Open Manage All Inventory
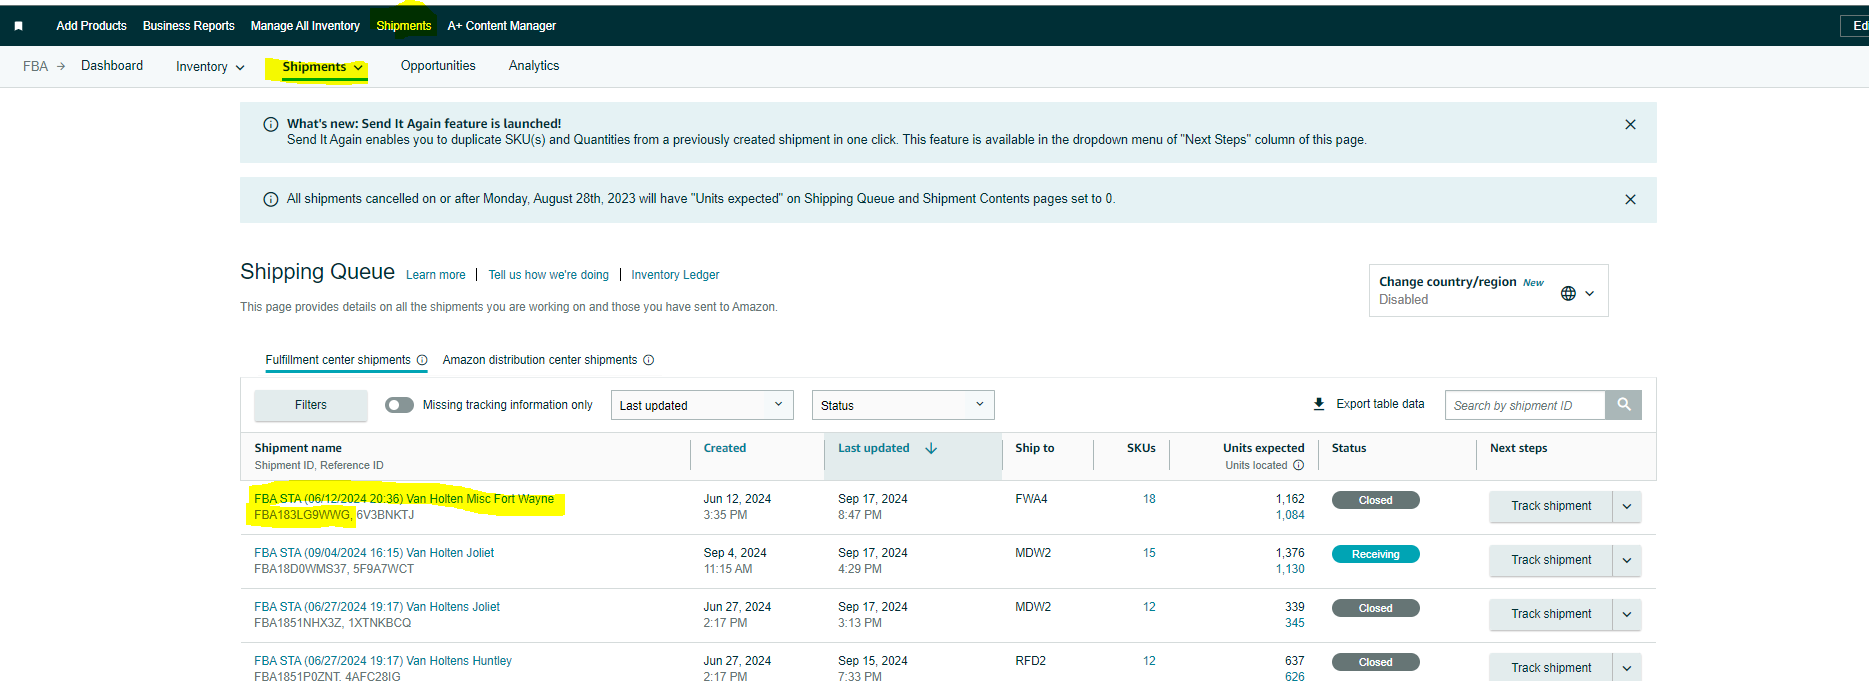This screenshot has height=681, width=1869. (x=305, y=26)
